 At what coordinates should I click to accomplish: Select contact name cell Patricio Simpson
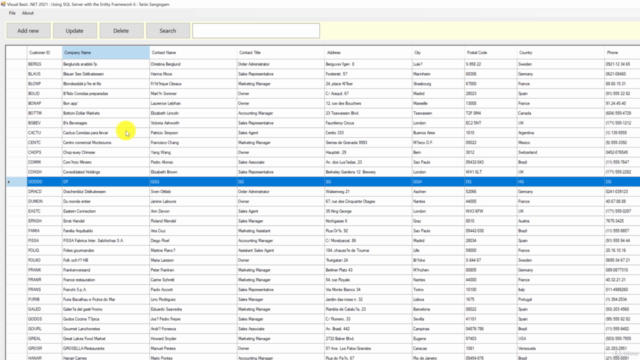pos(193,133)
